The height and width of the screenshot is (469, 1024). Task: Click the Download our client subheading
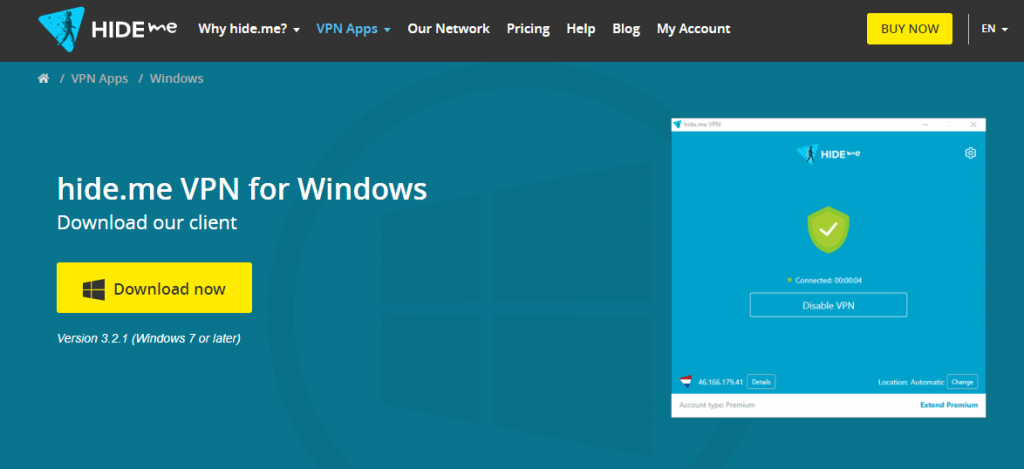pos(147,223)
